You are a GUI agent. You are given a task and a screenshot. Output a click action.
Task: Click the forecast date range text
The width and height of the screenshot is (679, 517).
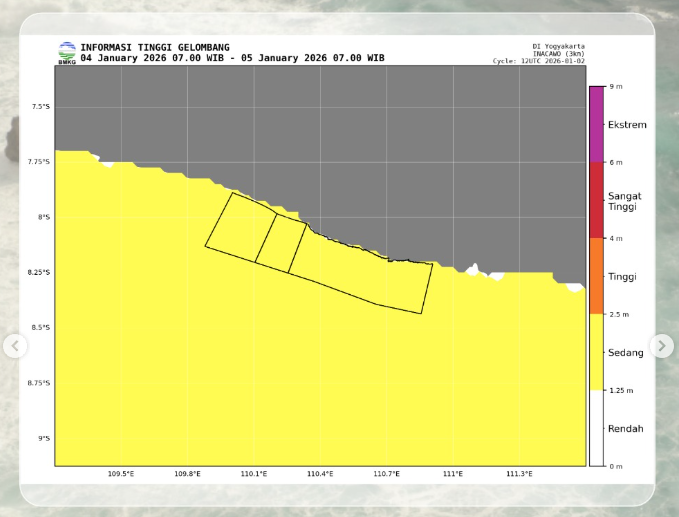point(232,58)
